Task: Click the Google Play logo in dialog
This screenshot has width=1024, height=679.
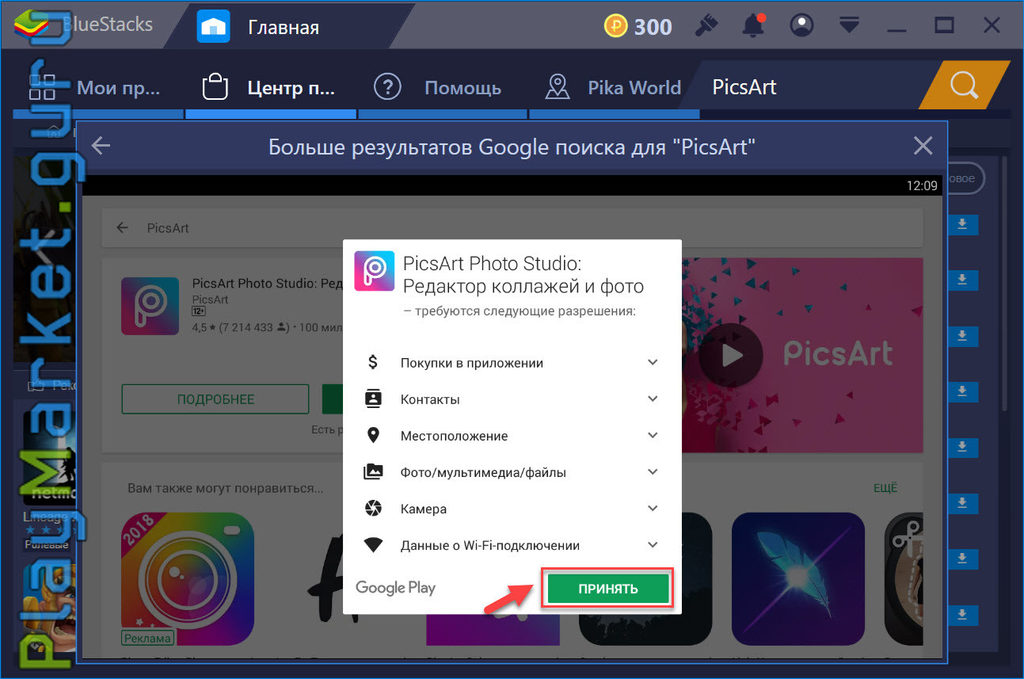Action: coord(395,588)
